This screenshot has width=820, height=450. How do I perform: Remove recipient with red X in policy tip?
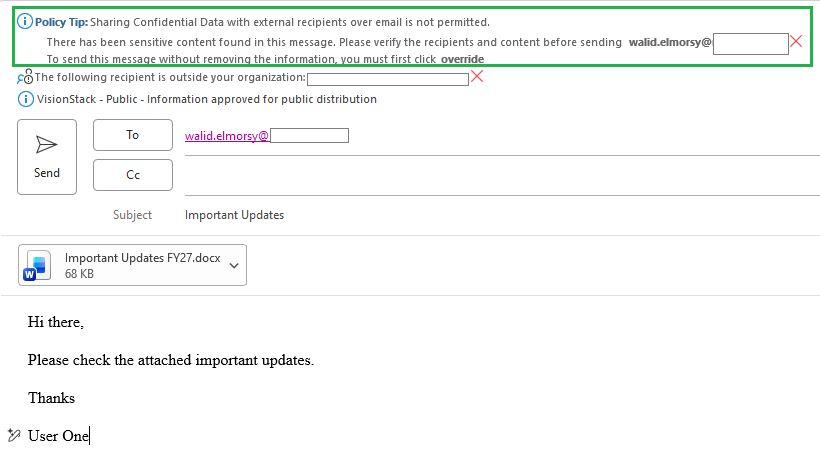[x=796, y=41]
